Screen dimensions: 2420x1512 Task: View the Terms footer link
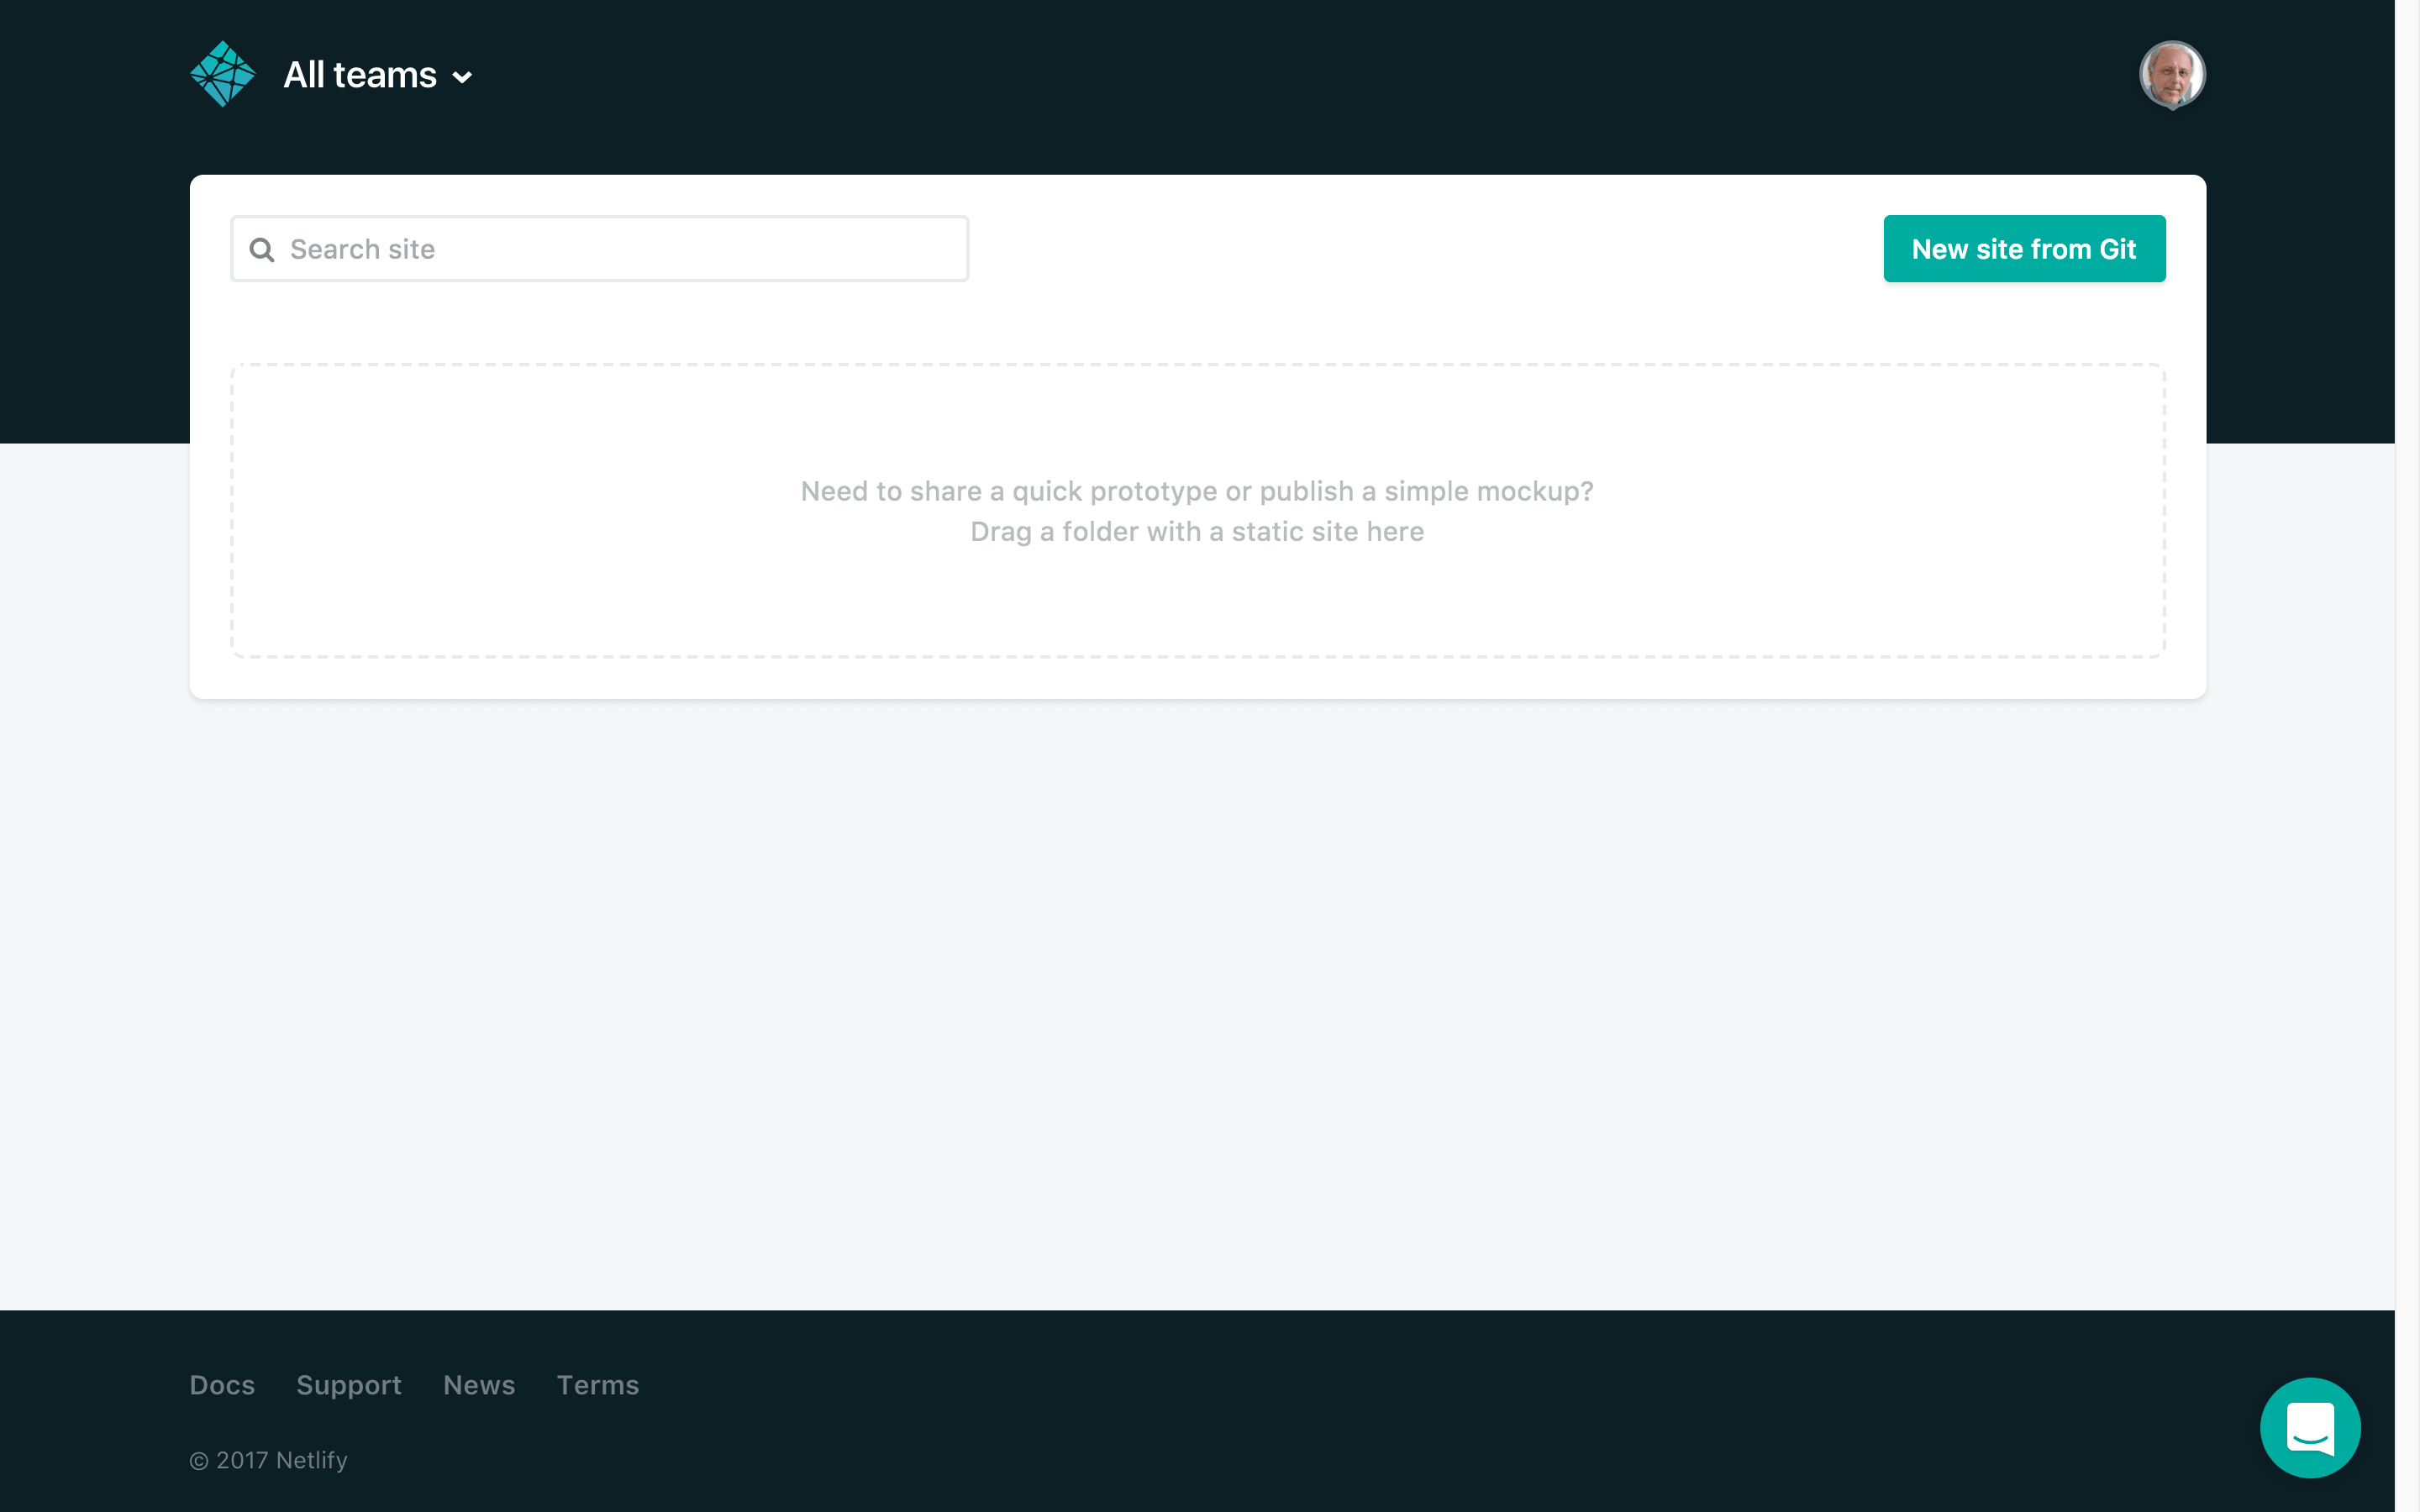[597, 1385]
